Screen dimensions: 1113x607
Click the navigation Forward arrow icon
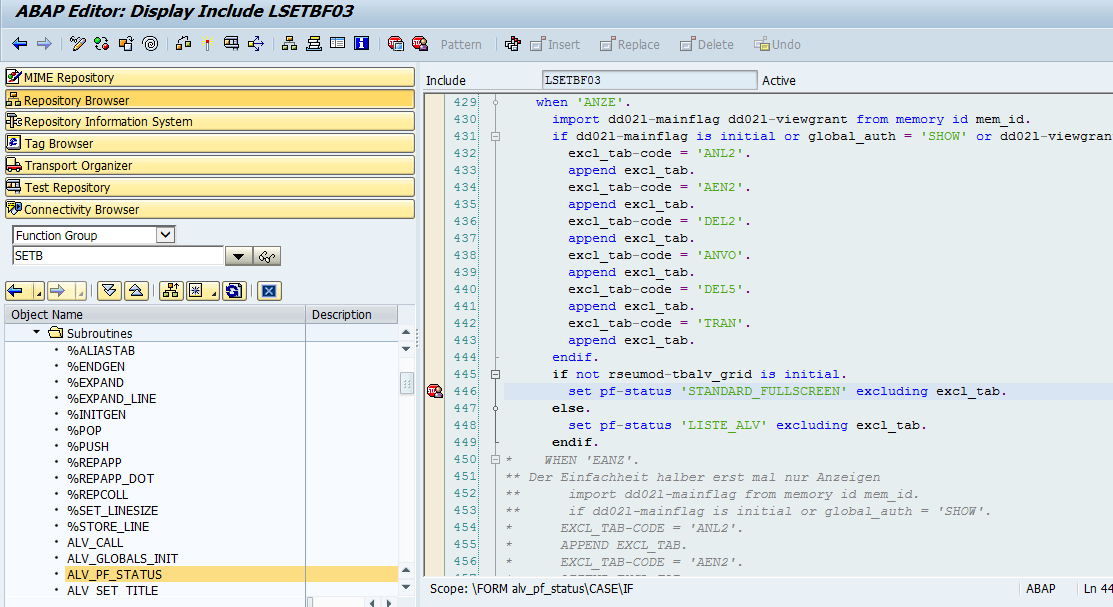click(45, 44)
